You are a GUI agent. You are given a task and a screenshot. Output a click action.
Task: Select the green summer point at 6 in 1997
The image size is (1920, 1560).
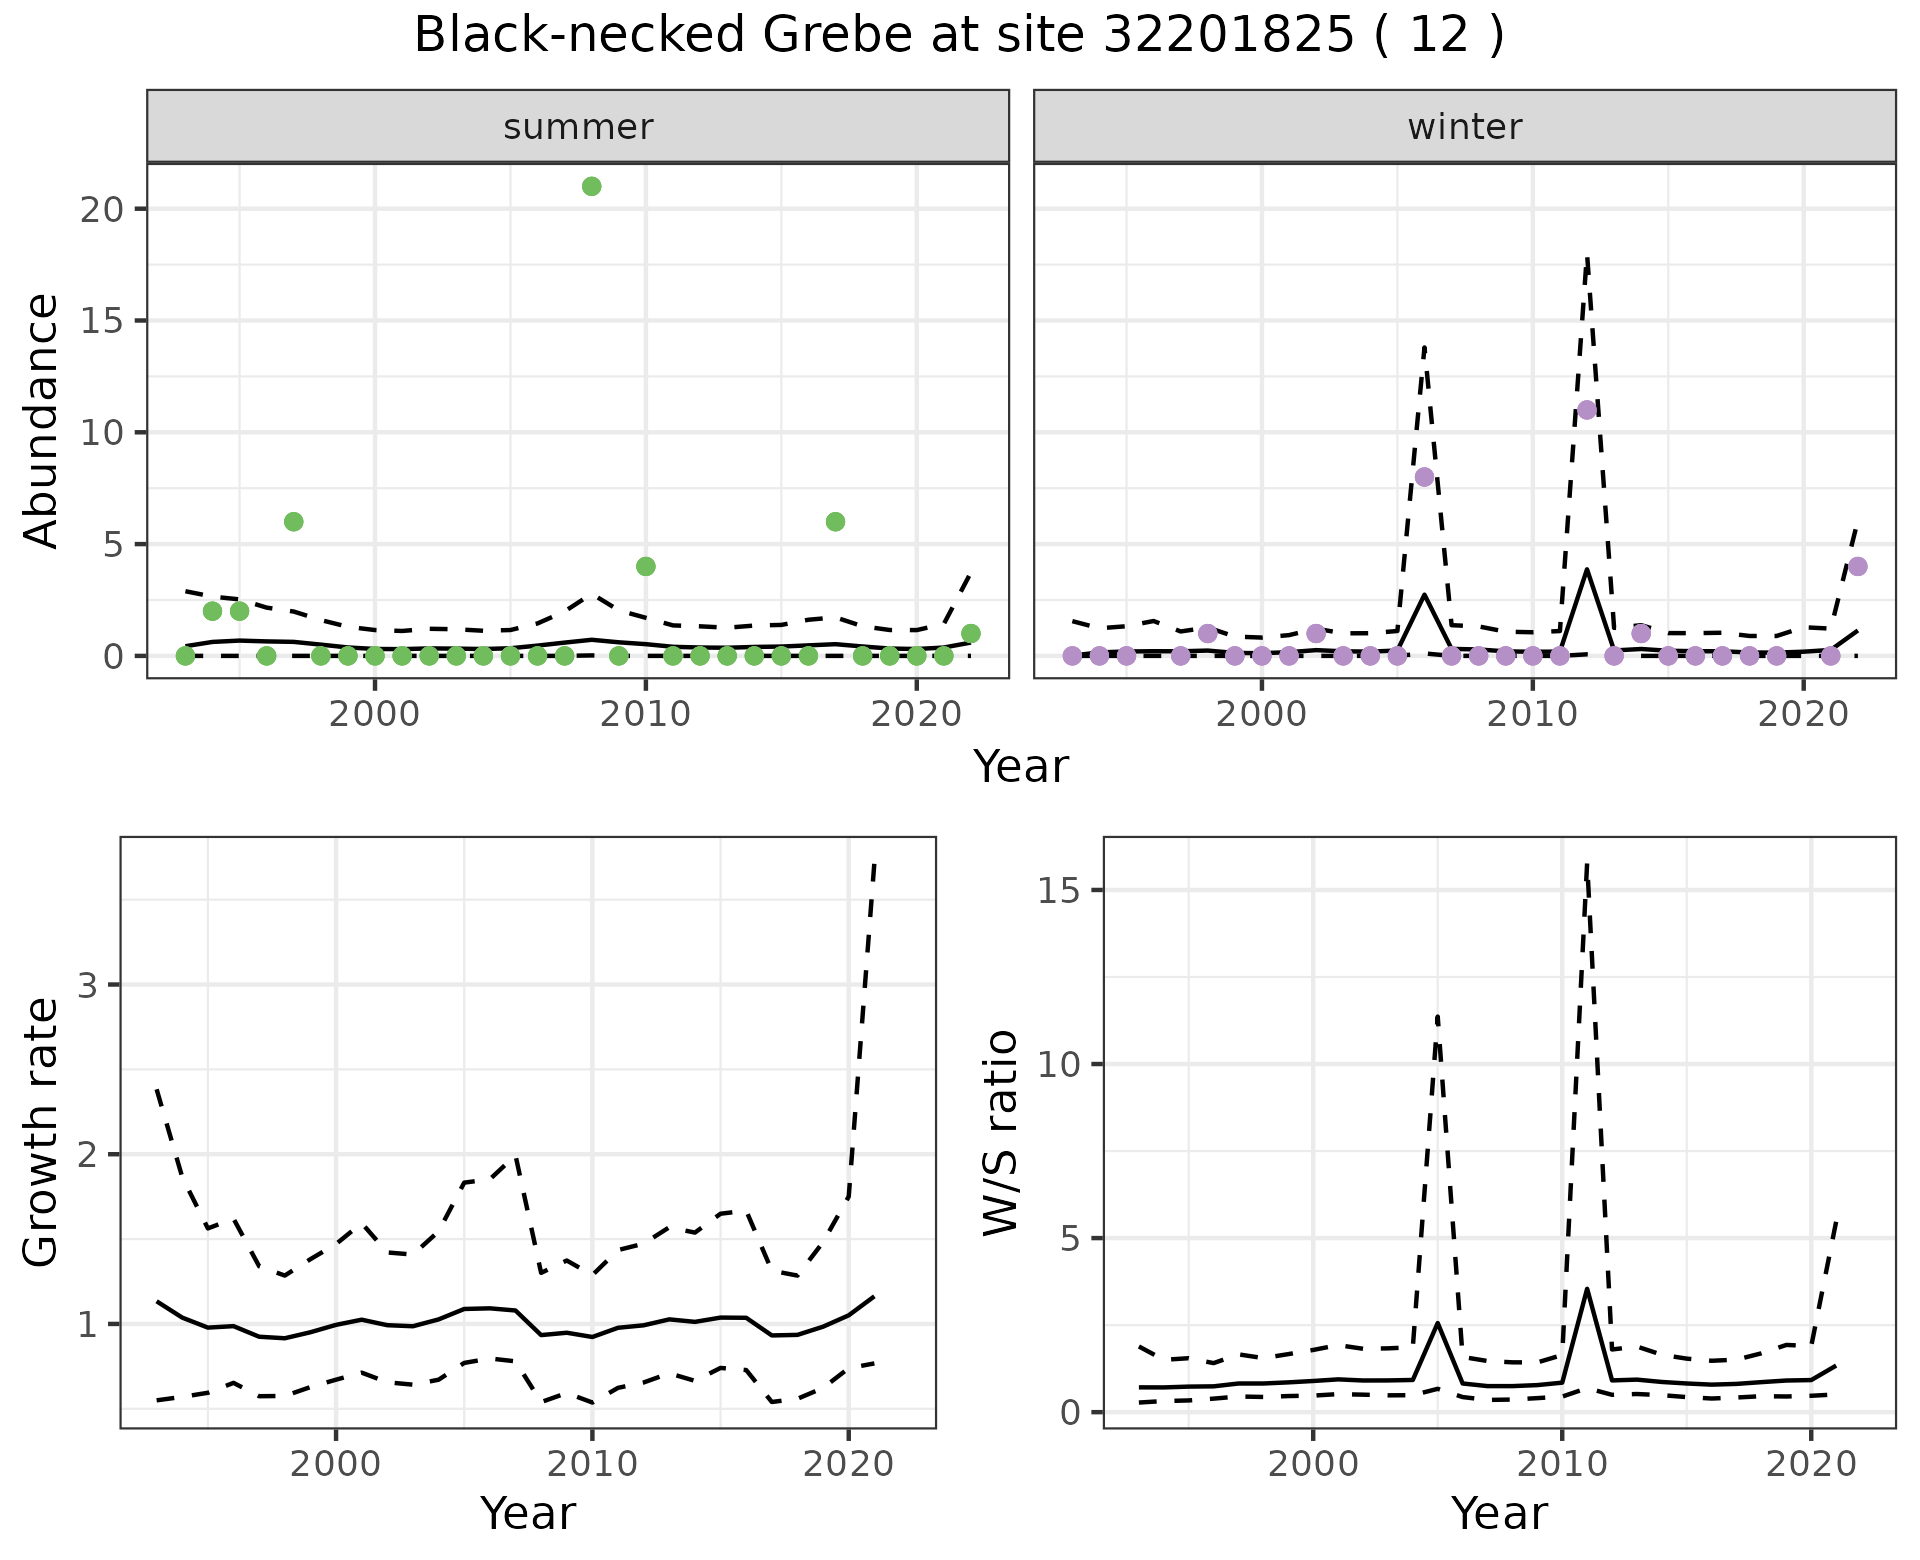(293, 521)
